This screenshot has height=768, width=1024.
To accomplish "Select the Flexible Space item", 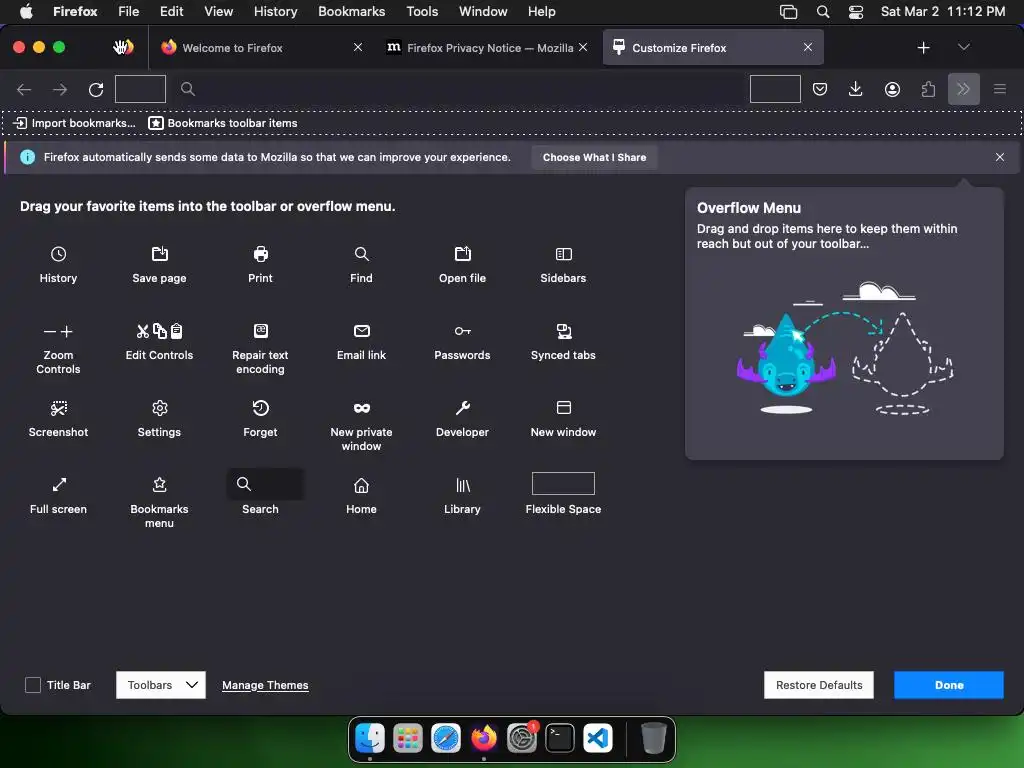I will click(563, 494).
